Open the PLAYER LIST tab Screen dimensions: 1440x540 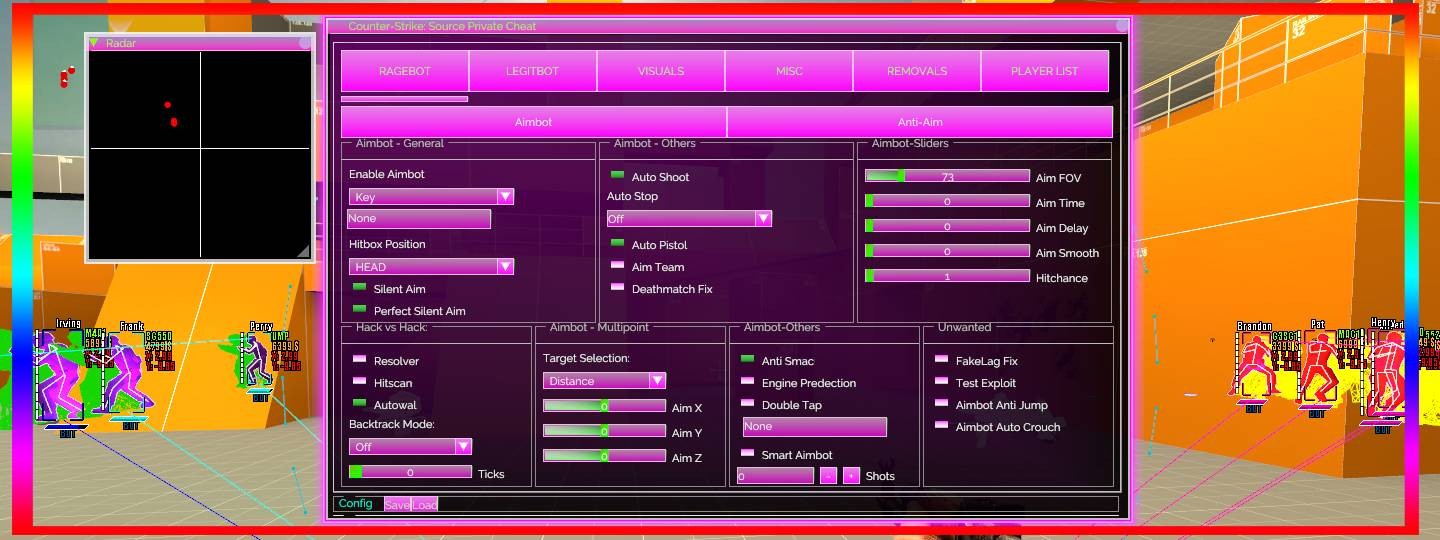pos(1045,71)
